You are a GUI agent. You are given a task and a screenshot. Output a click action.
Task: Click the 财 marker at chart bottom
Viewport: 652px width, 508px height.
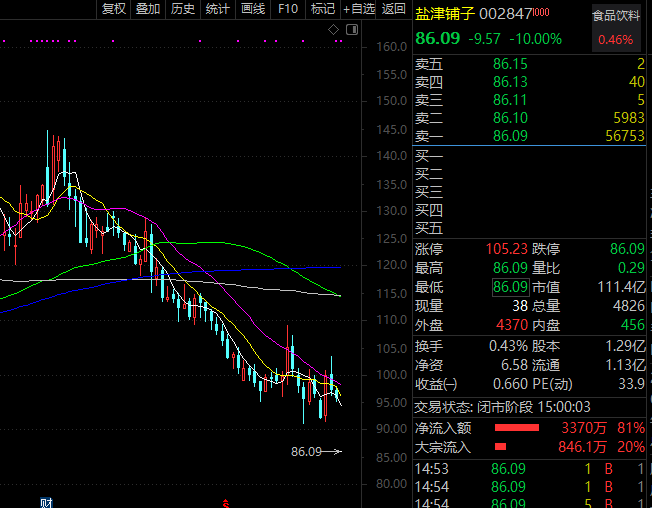45,501
